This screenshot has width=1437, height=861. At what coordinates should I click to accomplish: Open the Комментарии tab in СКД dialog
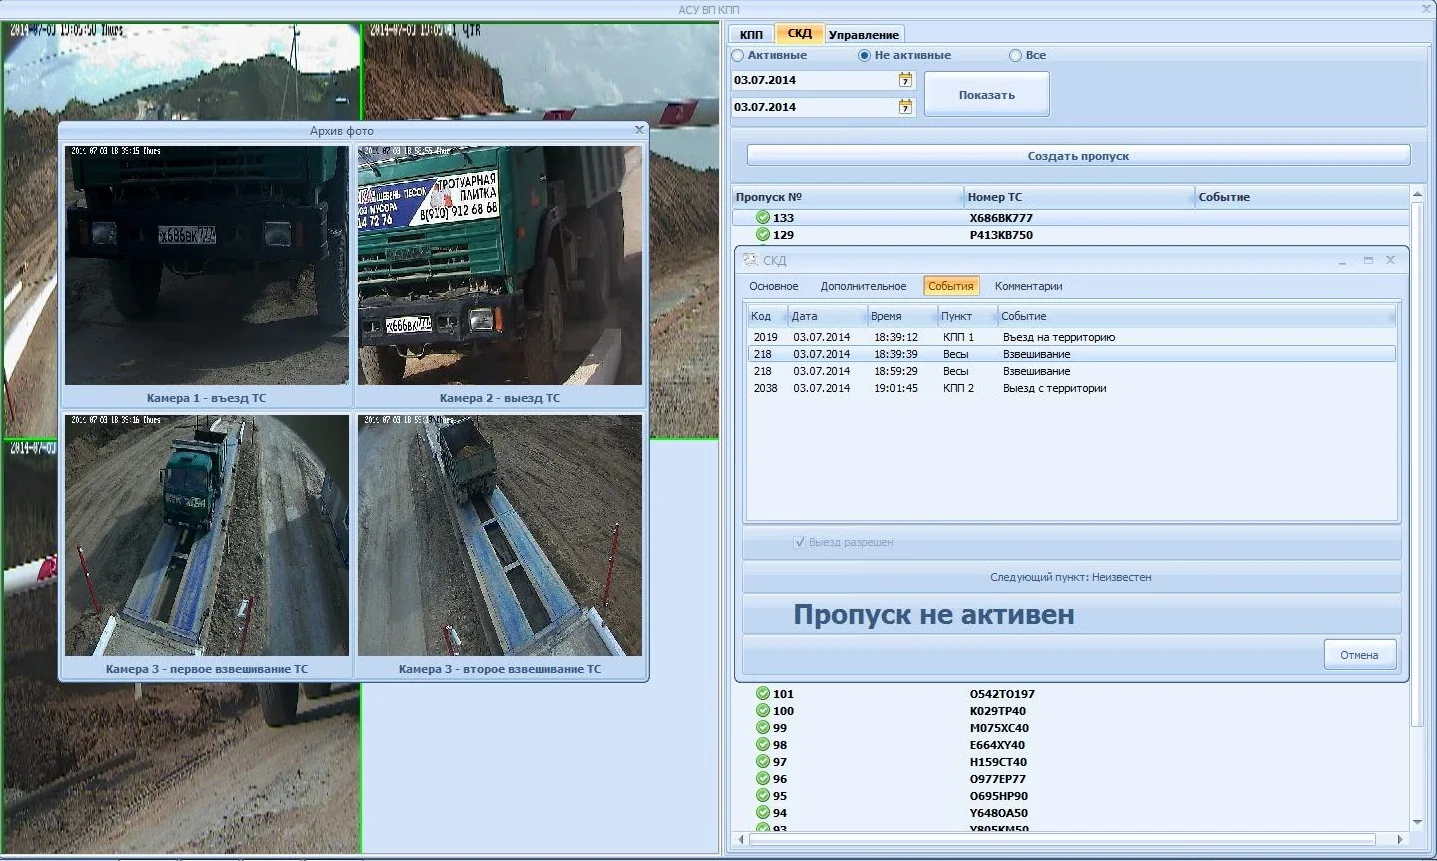point(1028,286)
